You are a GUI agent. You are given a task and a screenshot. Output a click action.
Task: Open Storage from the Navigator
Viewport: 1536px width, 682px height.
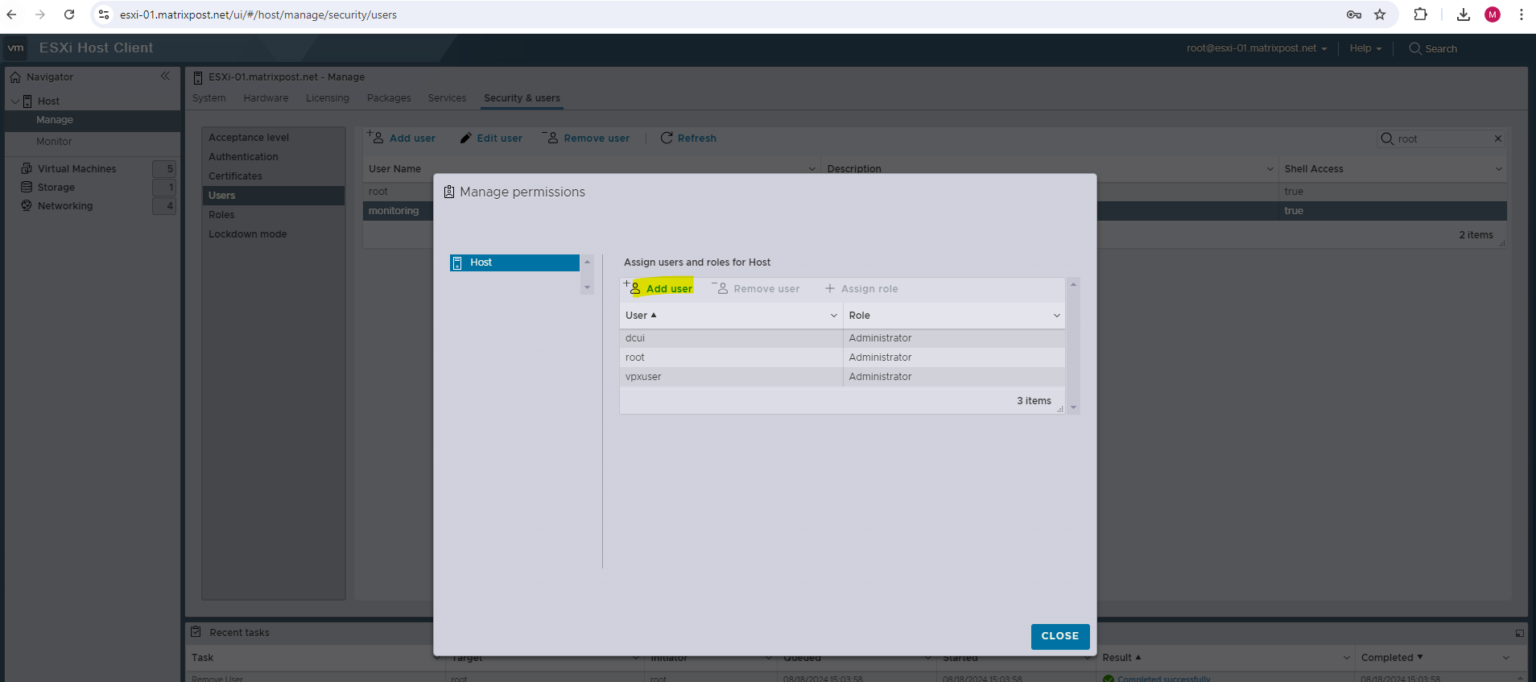point(56,187)
